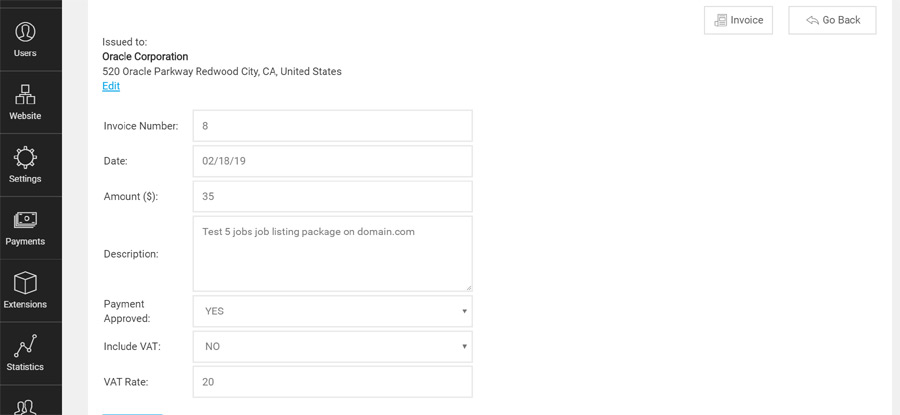This screenshot has height=415, width=900.
Task: Select the Amount ($) input field
Action: pyautogui.click(x=332, y=196)
